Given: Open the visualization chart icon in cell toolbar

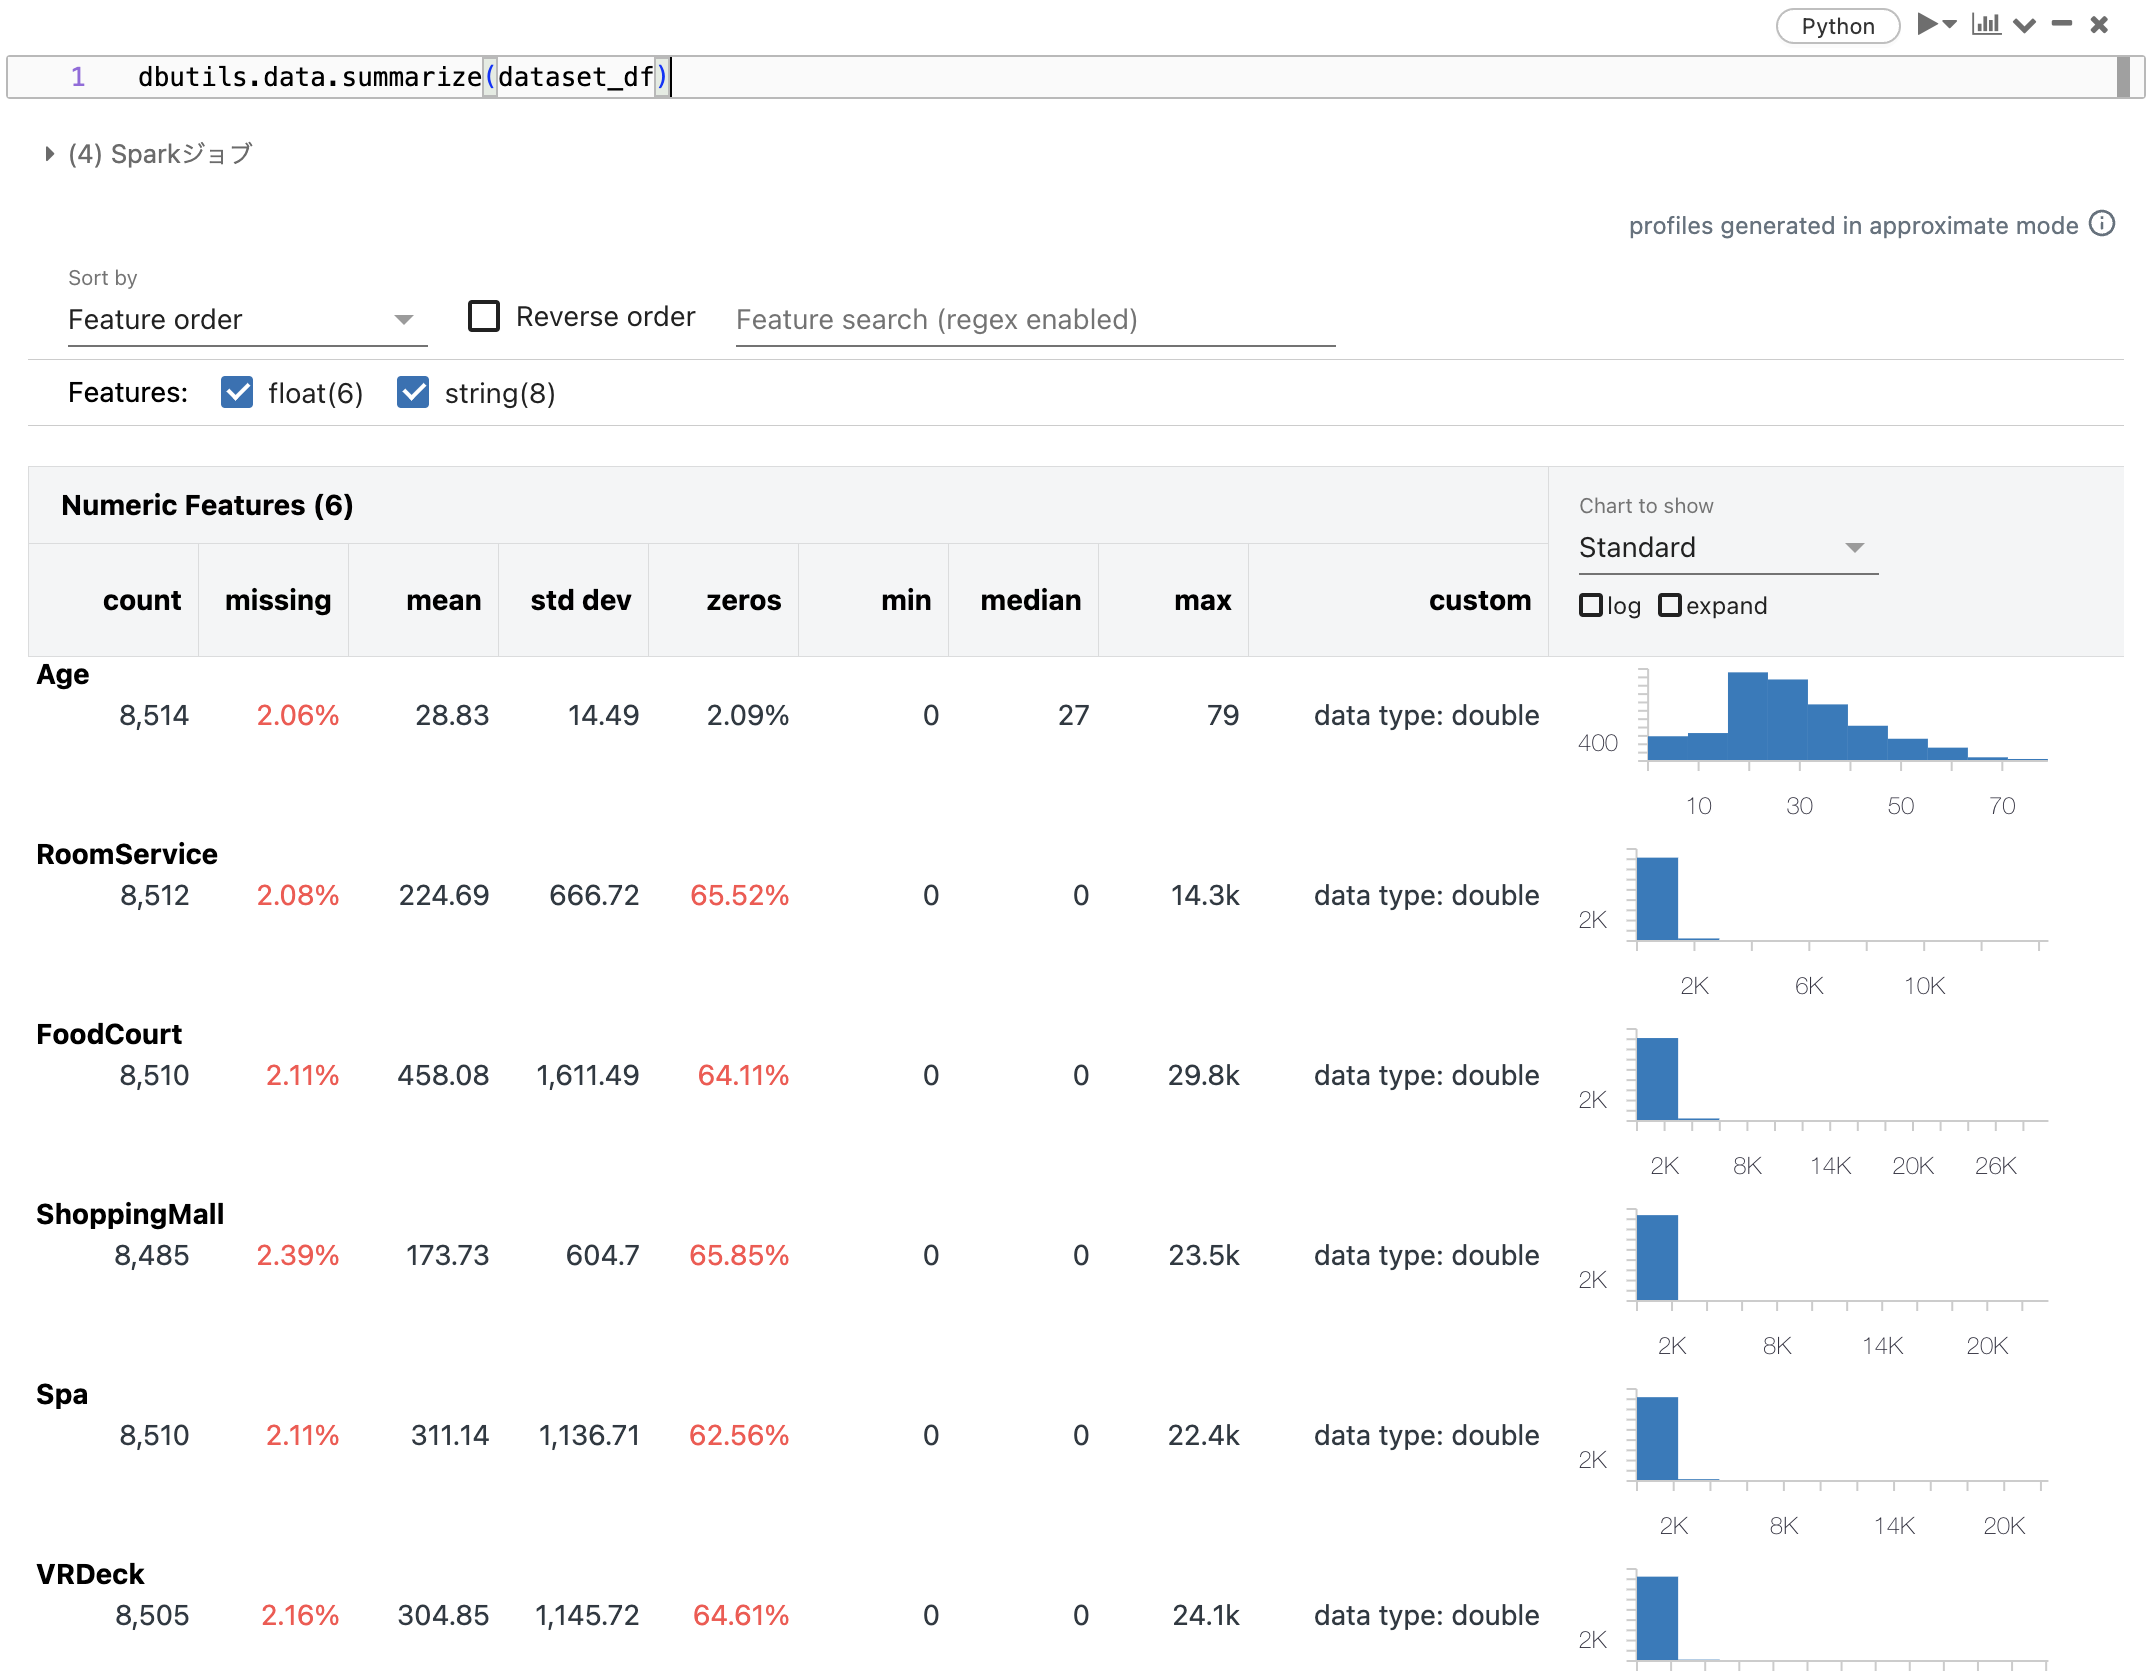Looking at the screenshot, I should pos(1988,25).
